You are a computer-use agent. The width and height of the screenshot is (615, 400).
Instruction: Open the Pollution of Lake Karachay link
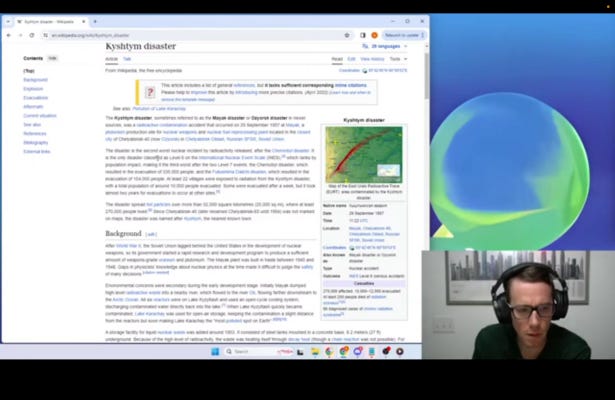(159, 109)
